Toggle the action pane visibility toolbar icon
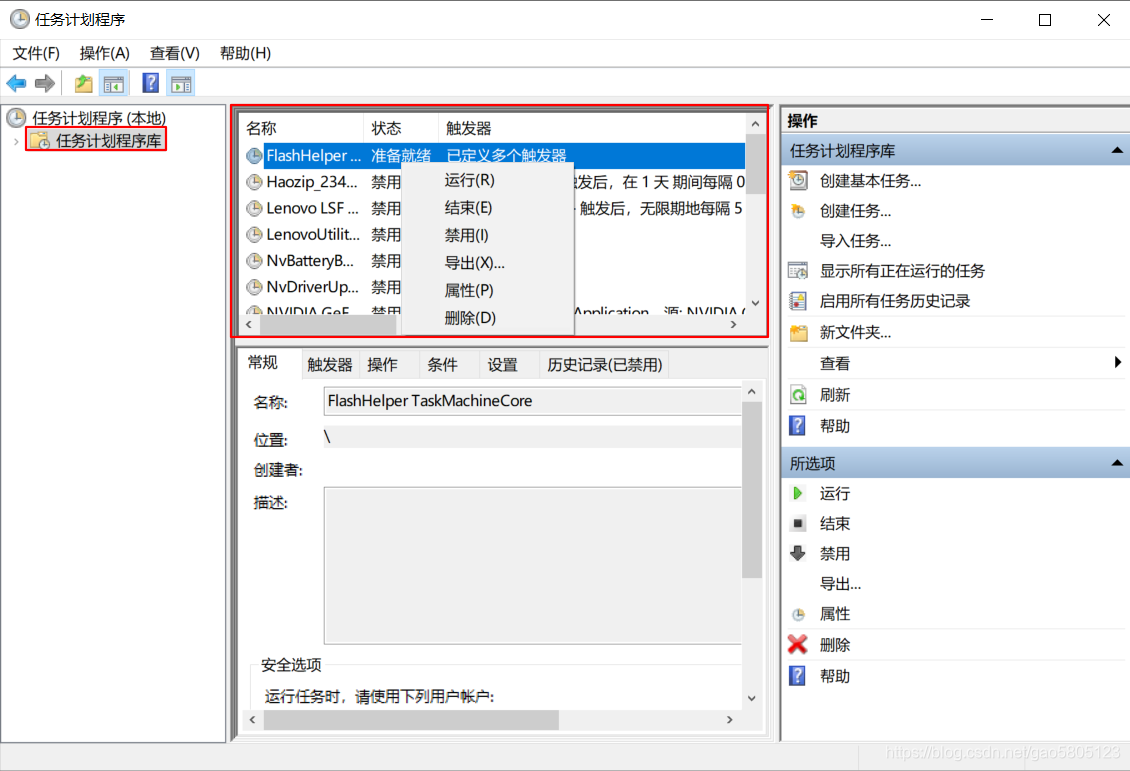This screenshot has height=771, width=1130. (181, 83)
